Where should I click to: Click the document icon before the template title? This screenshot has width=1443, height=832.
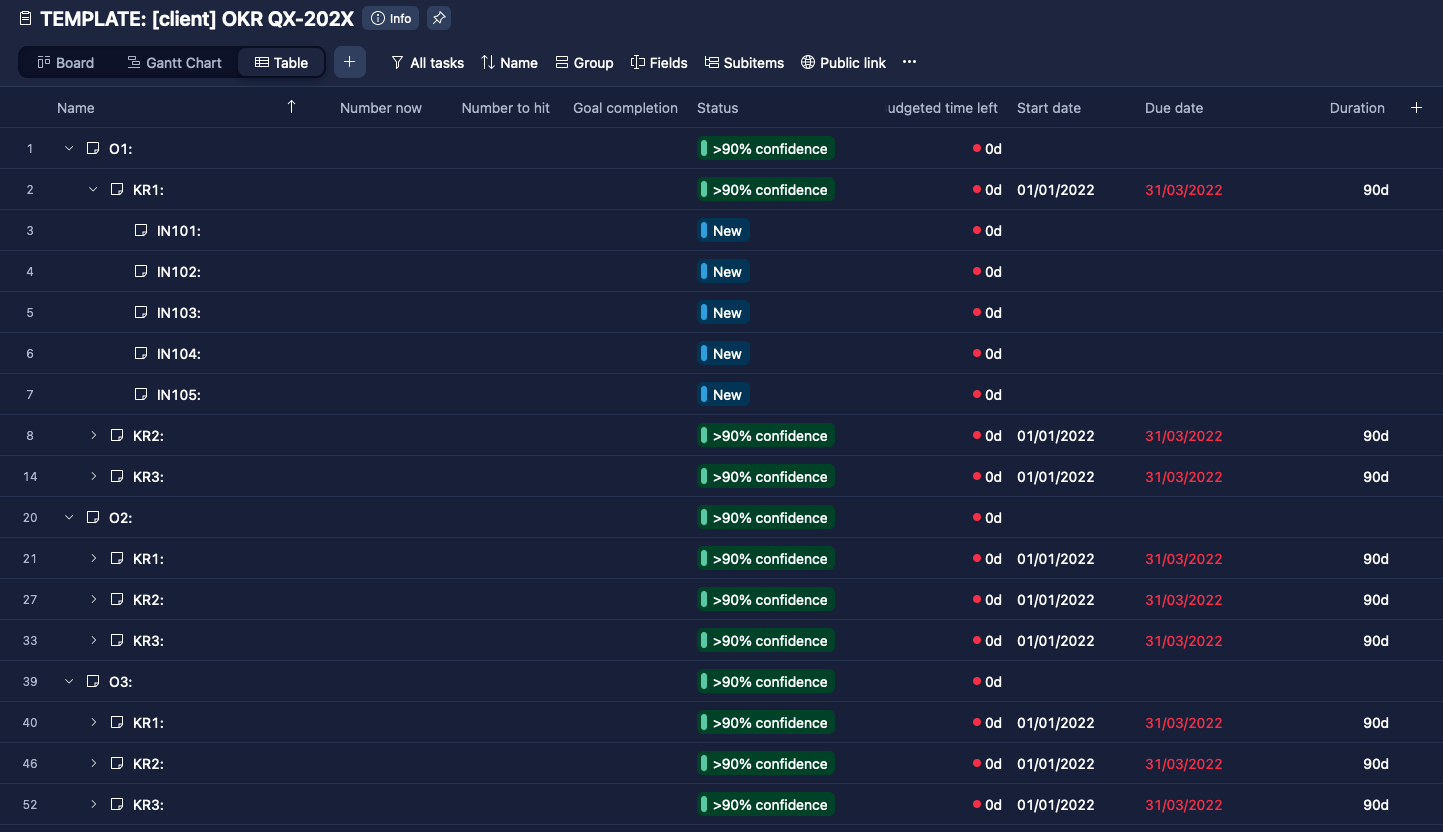click(x=25, y=19)
